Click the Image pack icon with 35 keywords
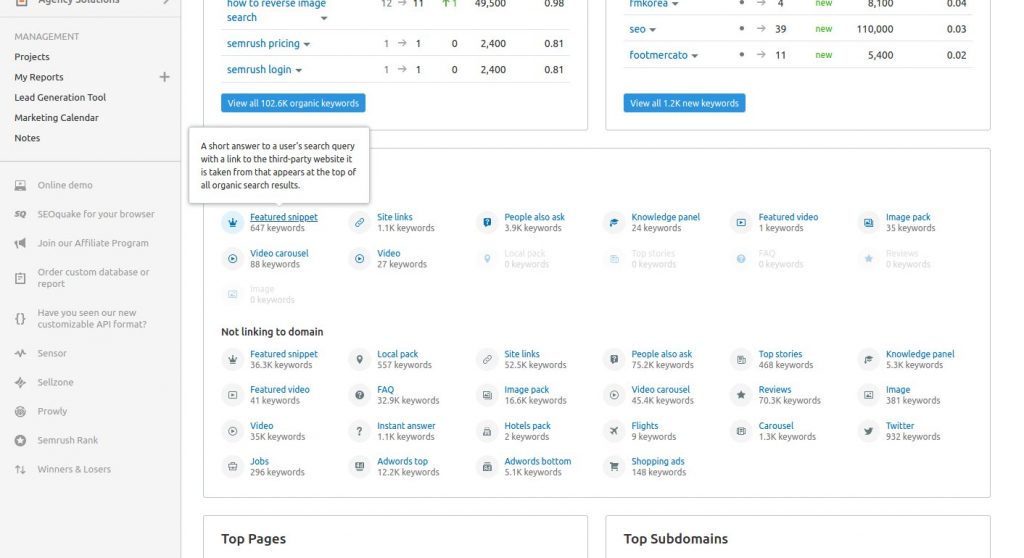The height and width of the screenshot is (558, 1024). 868,223
